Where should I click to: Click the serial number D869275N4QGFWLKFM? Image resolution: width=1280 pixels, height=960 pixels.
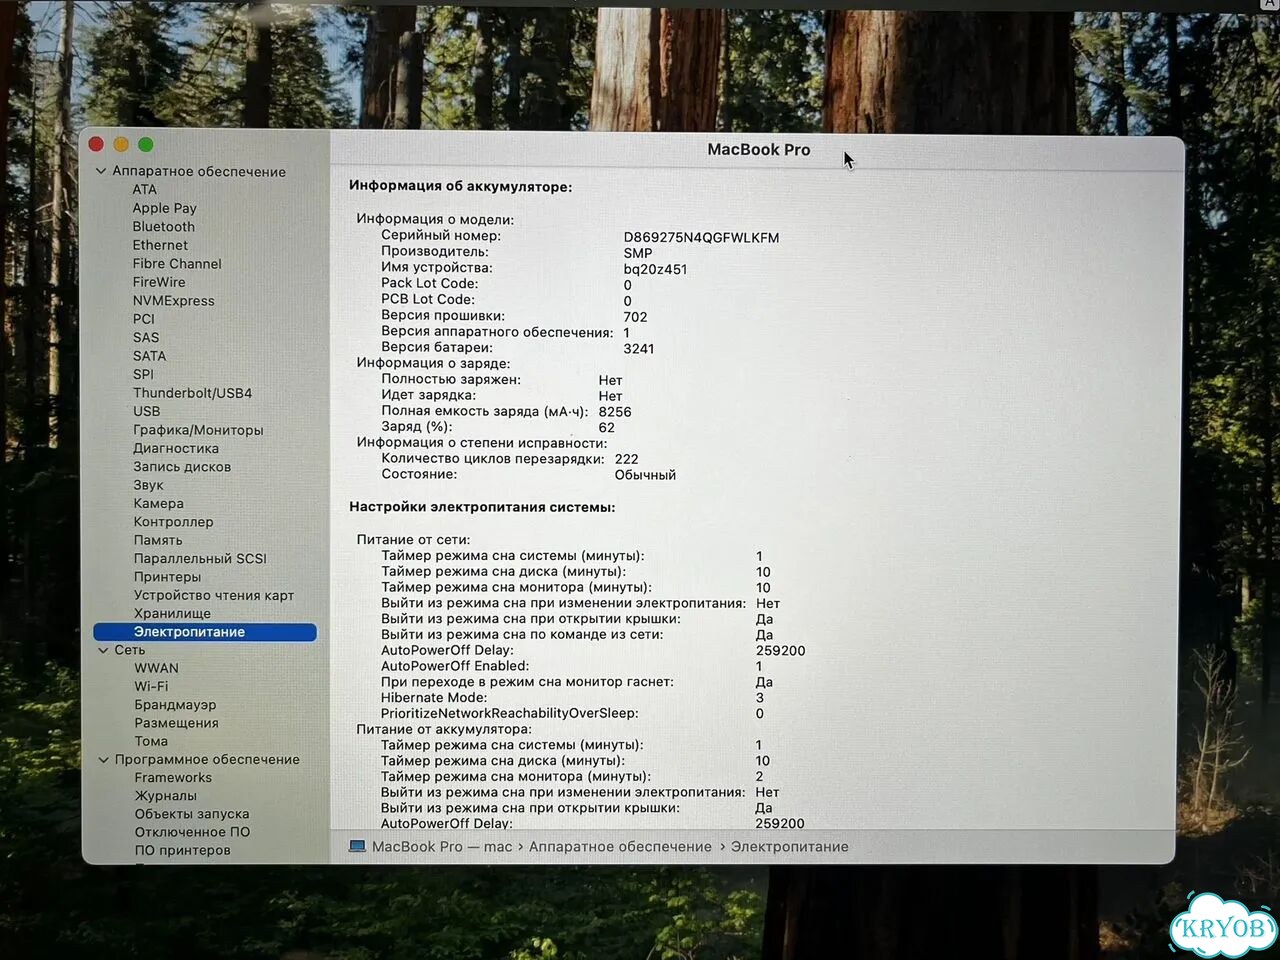tap(701, 238)
